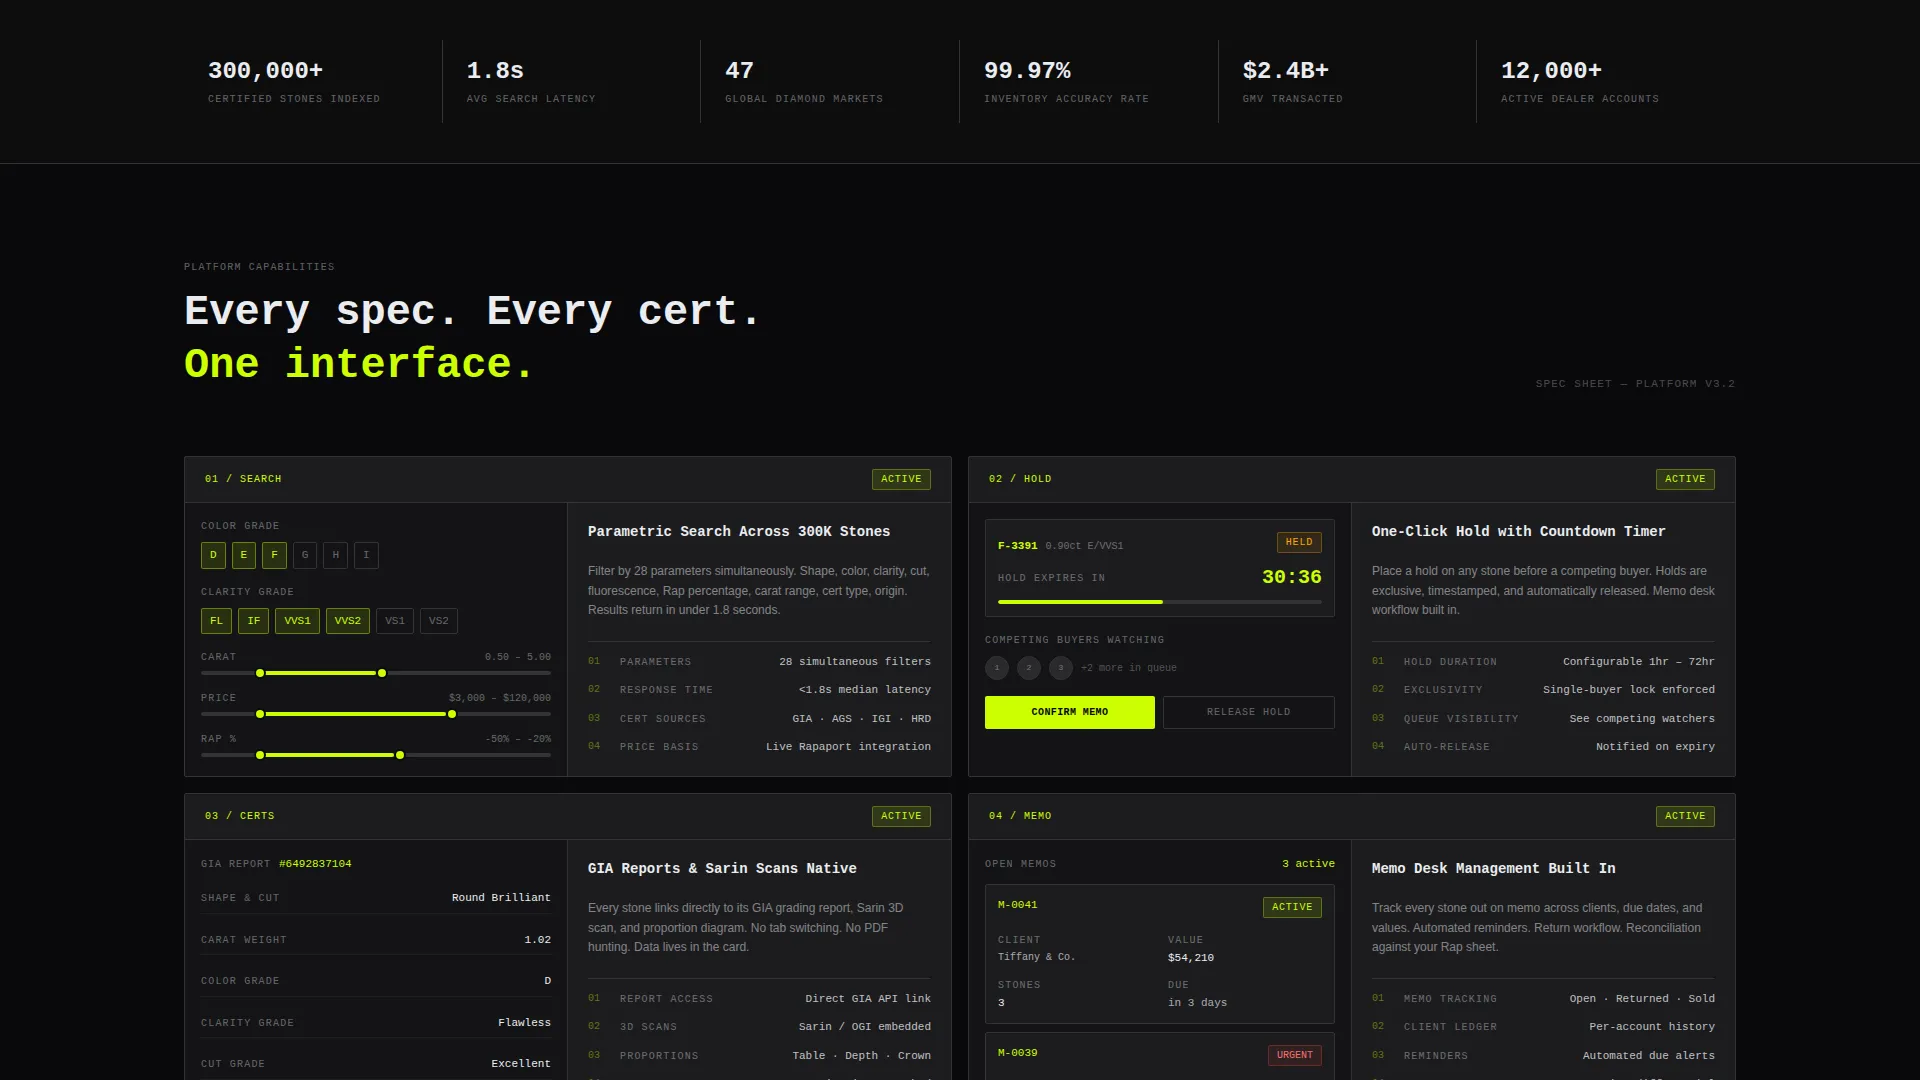Screen dimensions: 1920x1080
Task: Click ACTIVE badge on Search card
Action: [901, 479]
